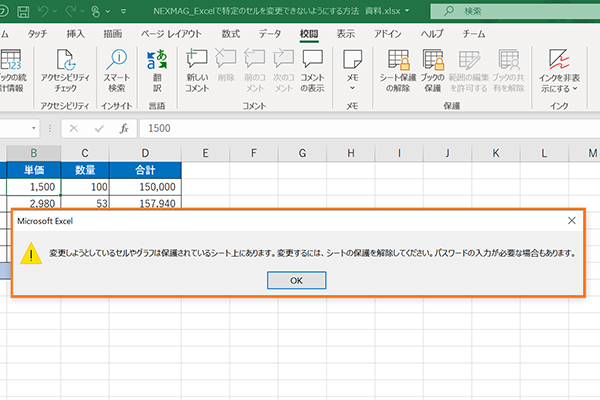Screen dimensions: 600x400
Task: Click the Insert Function fx icon
Action: 124,128
